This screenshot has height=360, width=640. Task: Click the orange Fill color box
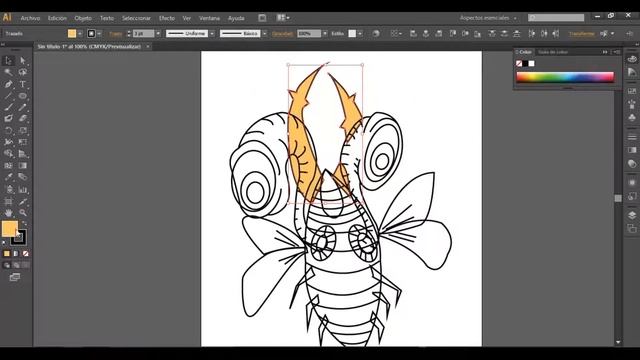point(9,229)
